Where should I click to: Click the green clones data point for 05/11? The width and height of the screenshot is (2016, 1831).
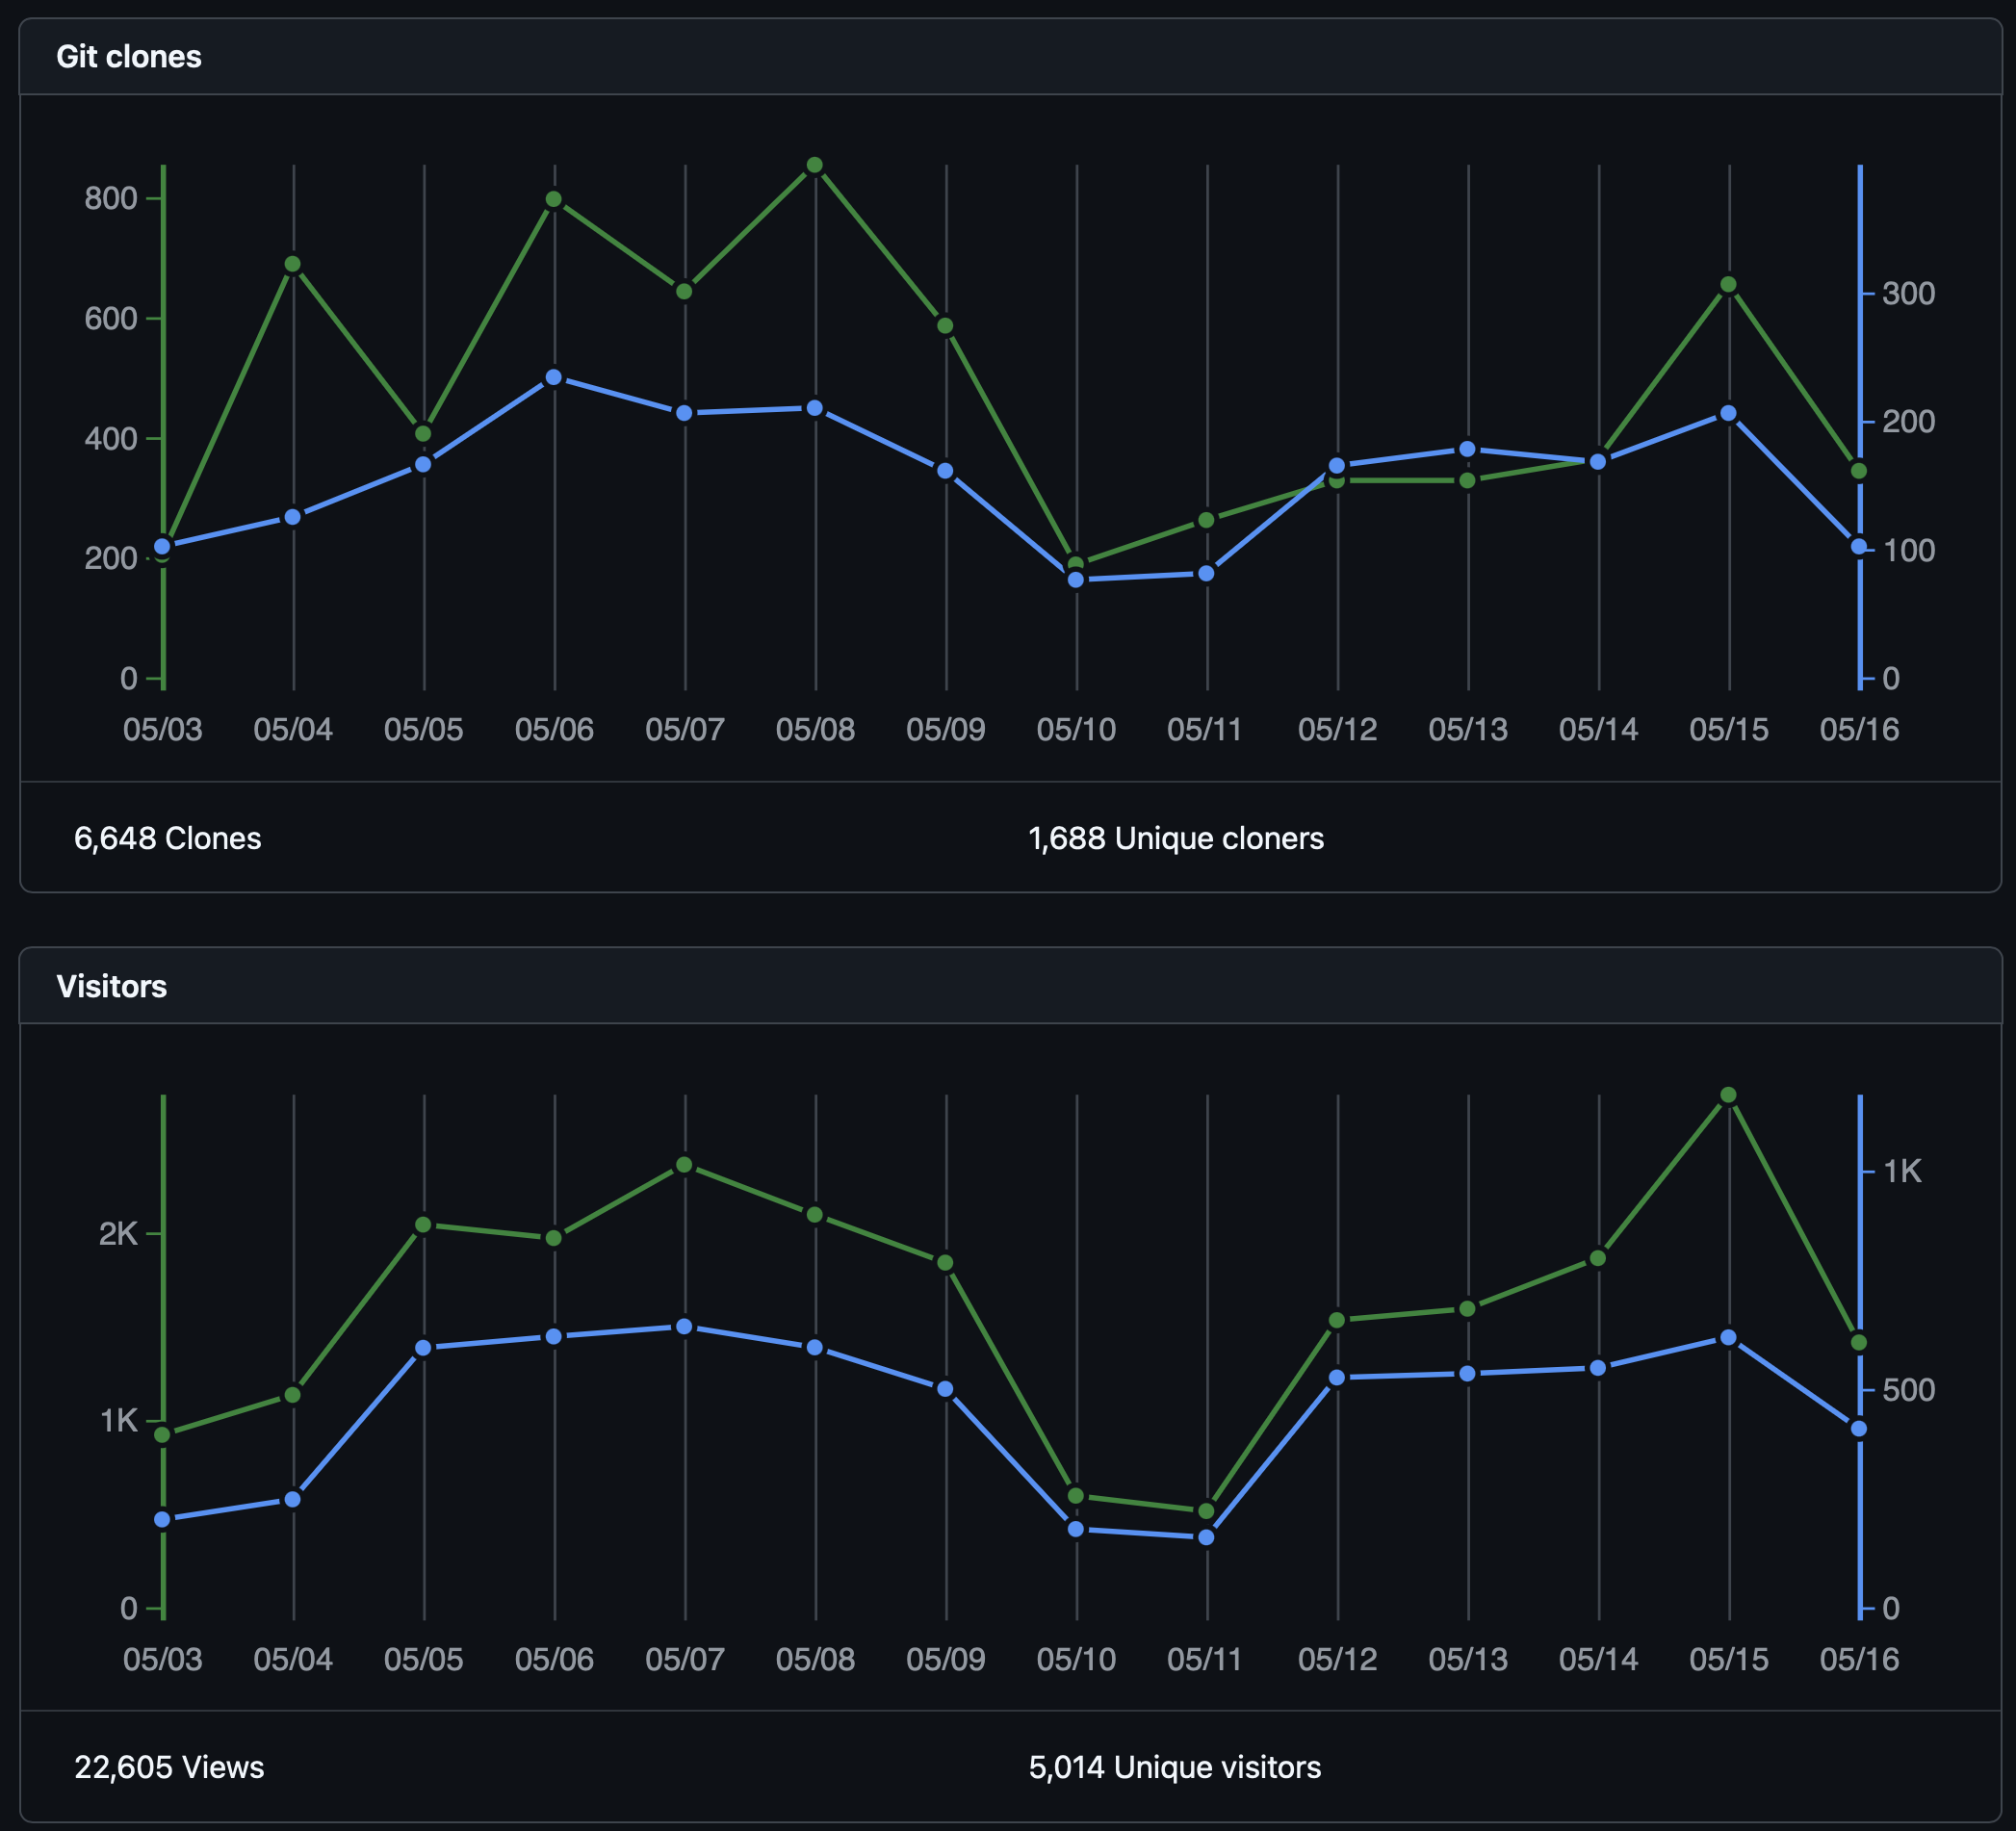point(1206,520)
